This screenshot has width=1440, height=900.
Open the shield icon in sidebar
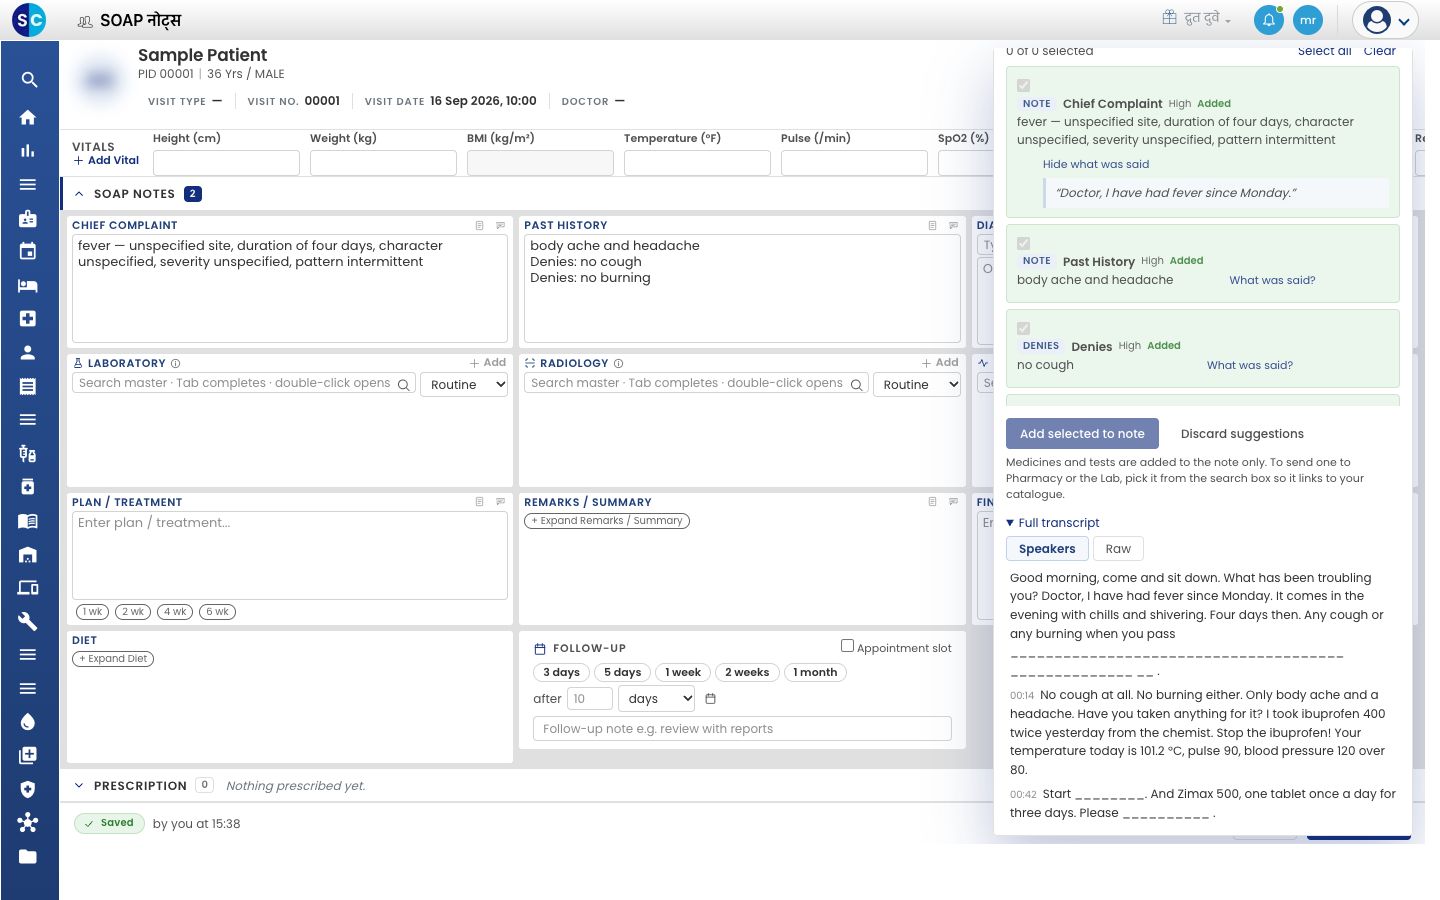28,789
